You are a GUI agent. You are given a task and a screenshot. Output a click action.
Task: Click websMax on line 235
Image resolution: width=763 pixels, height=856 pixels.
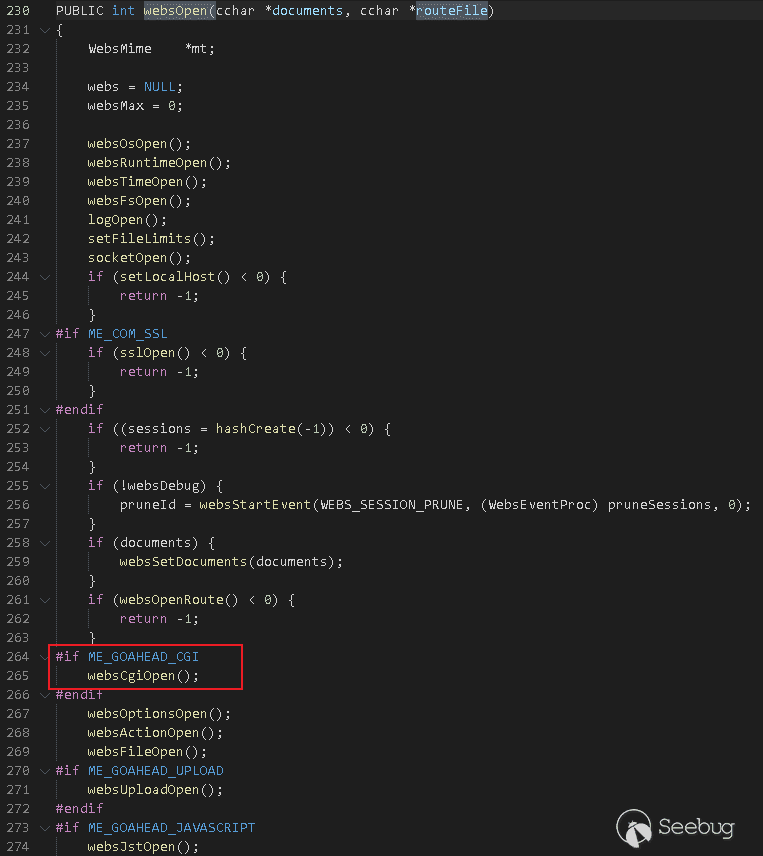coord(116,106)
